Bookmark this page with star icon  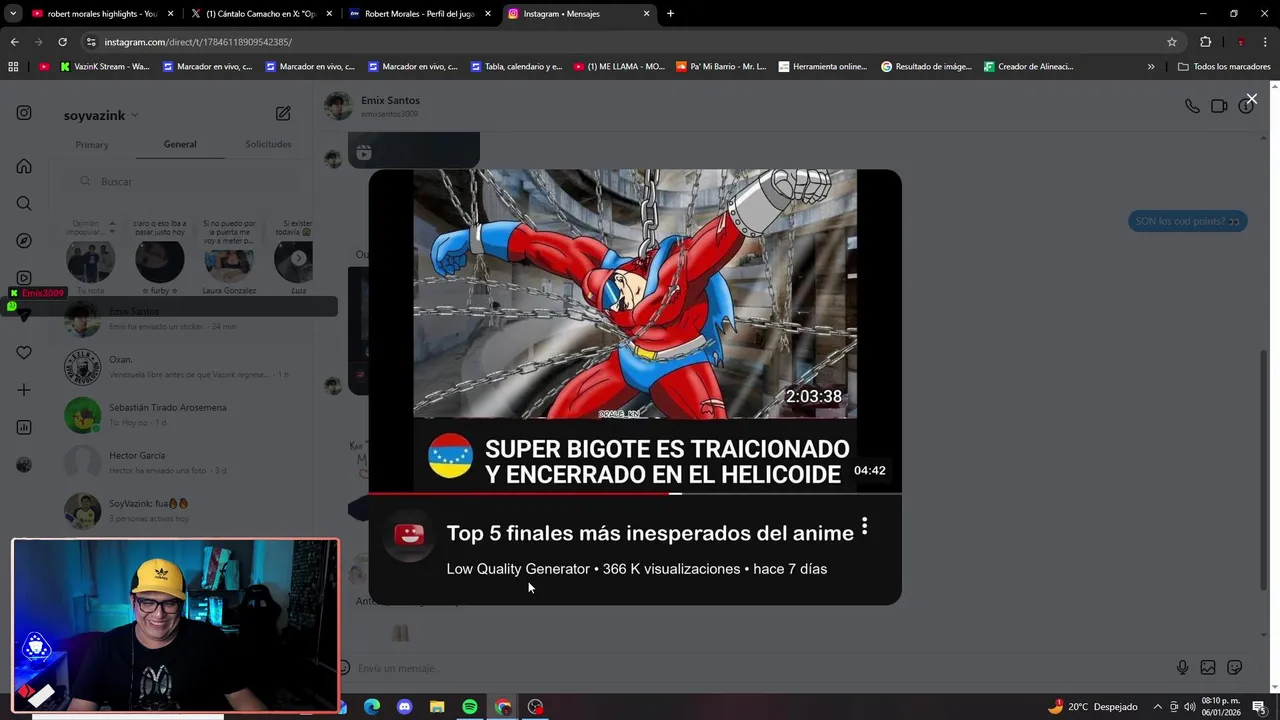point(1172,42)
